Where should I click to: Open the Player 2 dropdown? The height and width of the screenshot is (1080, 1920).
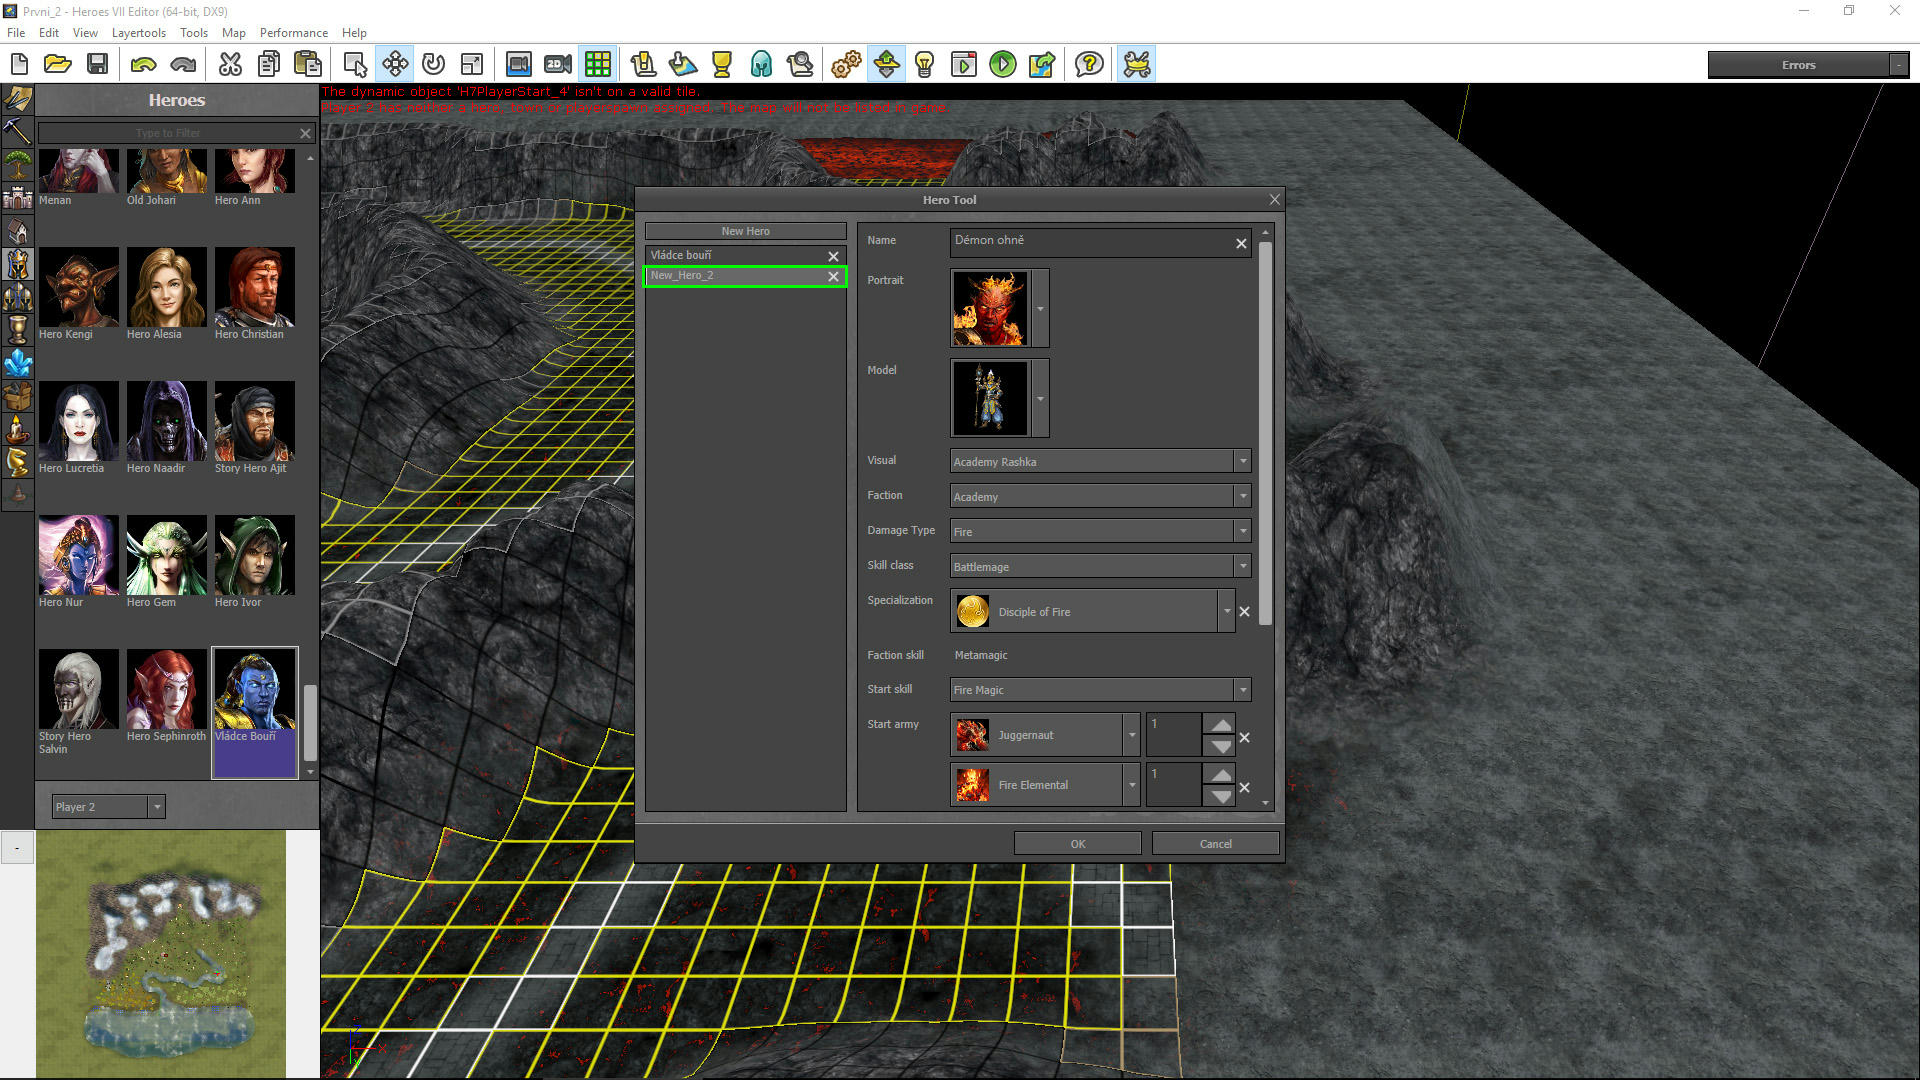(x=108, y=807)
